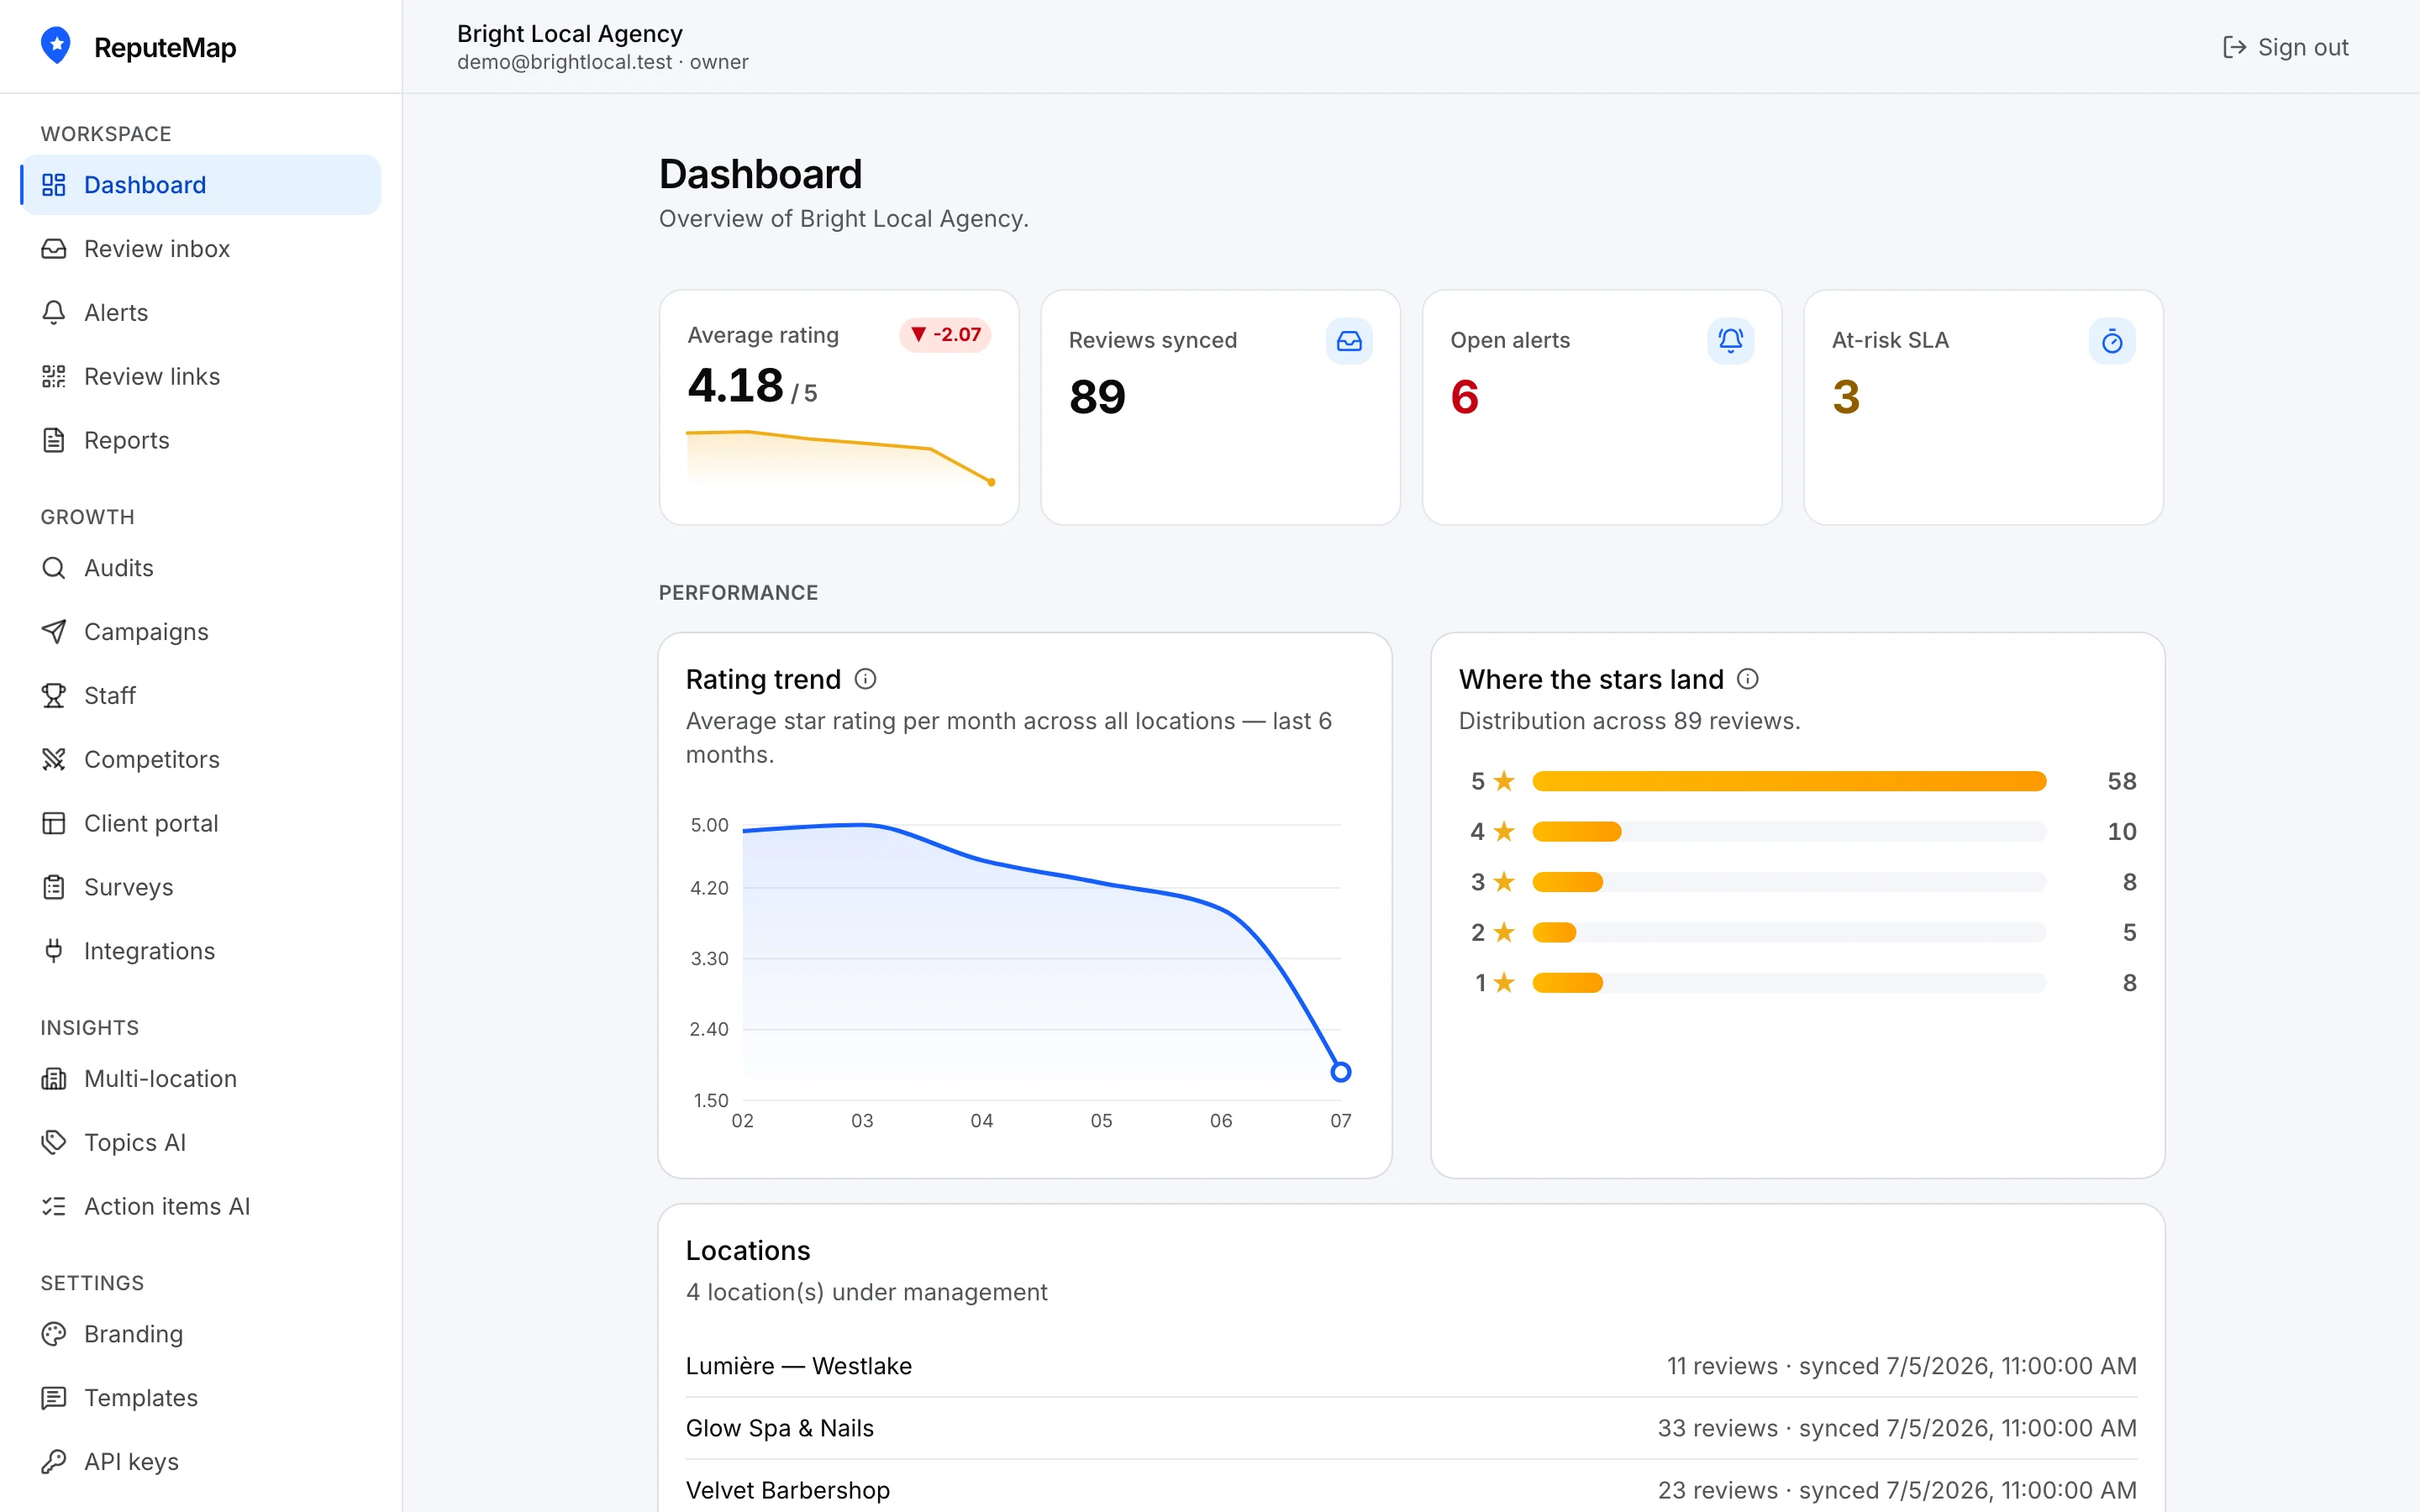Click the 4.18 average rating value
Viewport: 2420px width, 1512px height.
click(x=735, y=386)
